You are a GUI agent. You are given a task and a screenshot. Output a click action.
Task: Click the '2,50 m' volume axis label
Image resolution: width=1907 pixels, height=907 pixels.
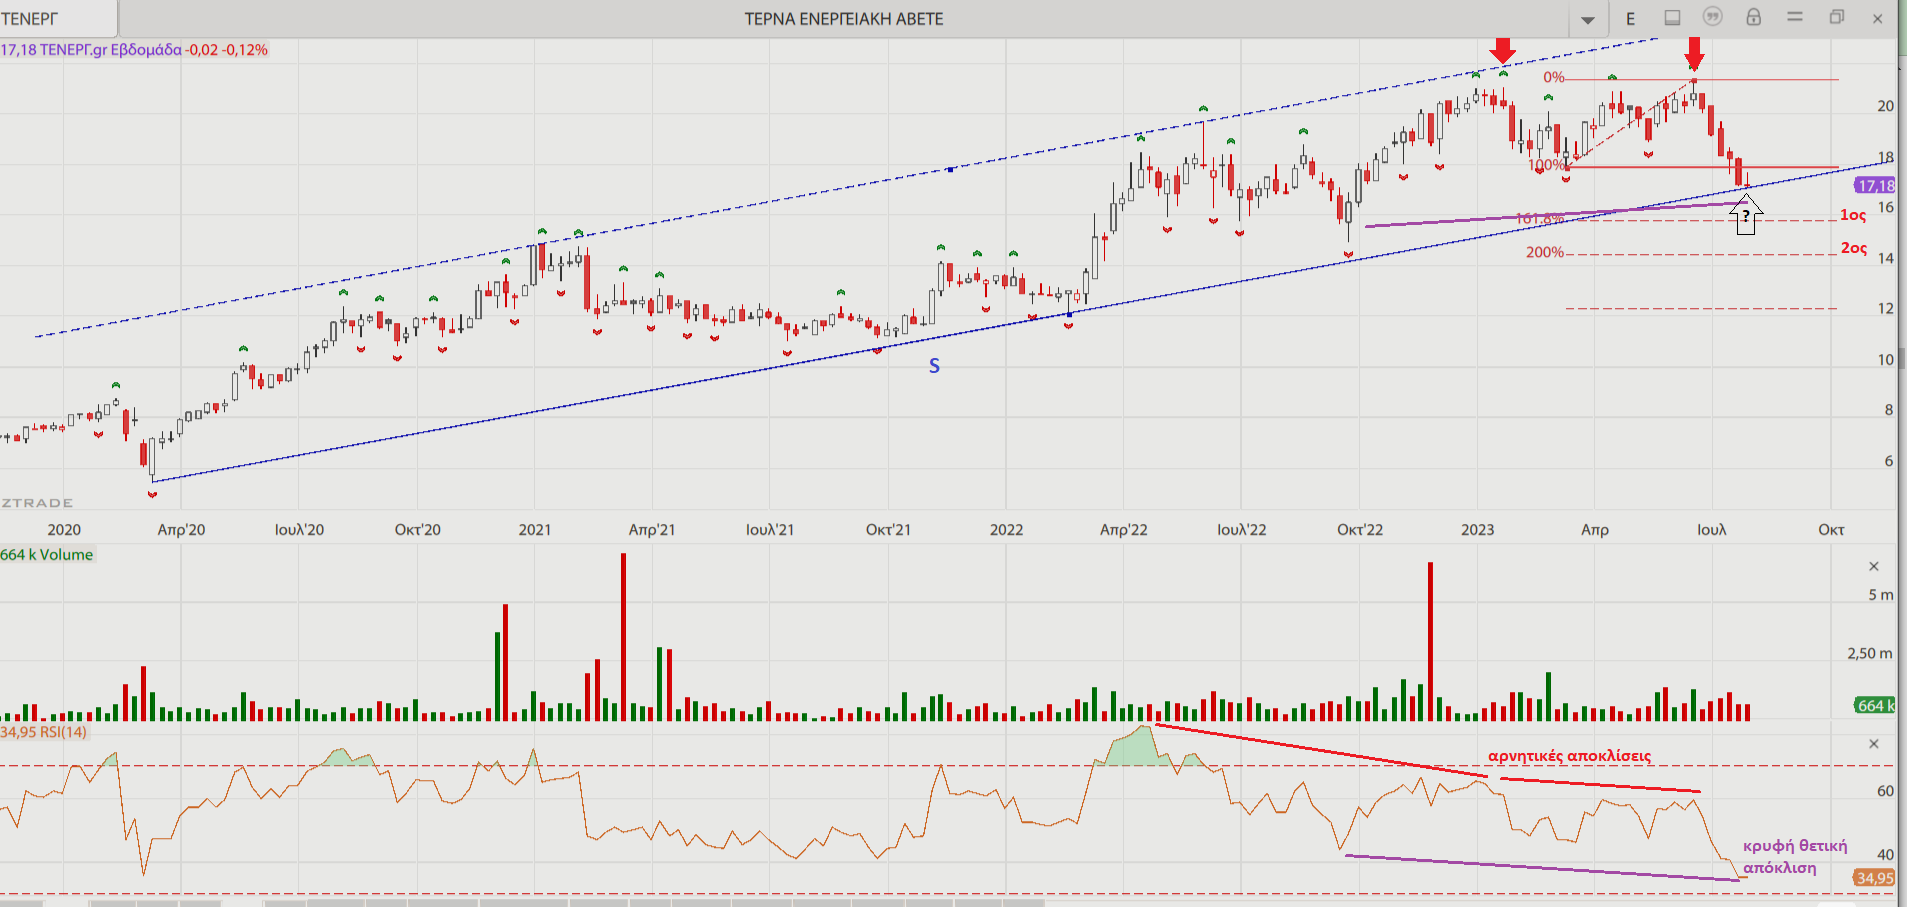coord(1869,653)
